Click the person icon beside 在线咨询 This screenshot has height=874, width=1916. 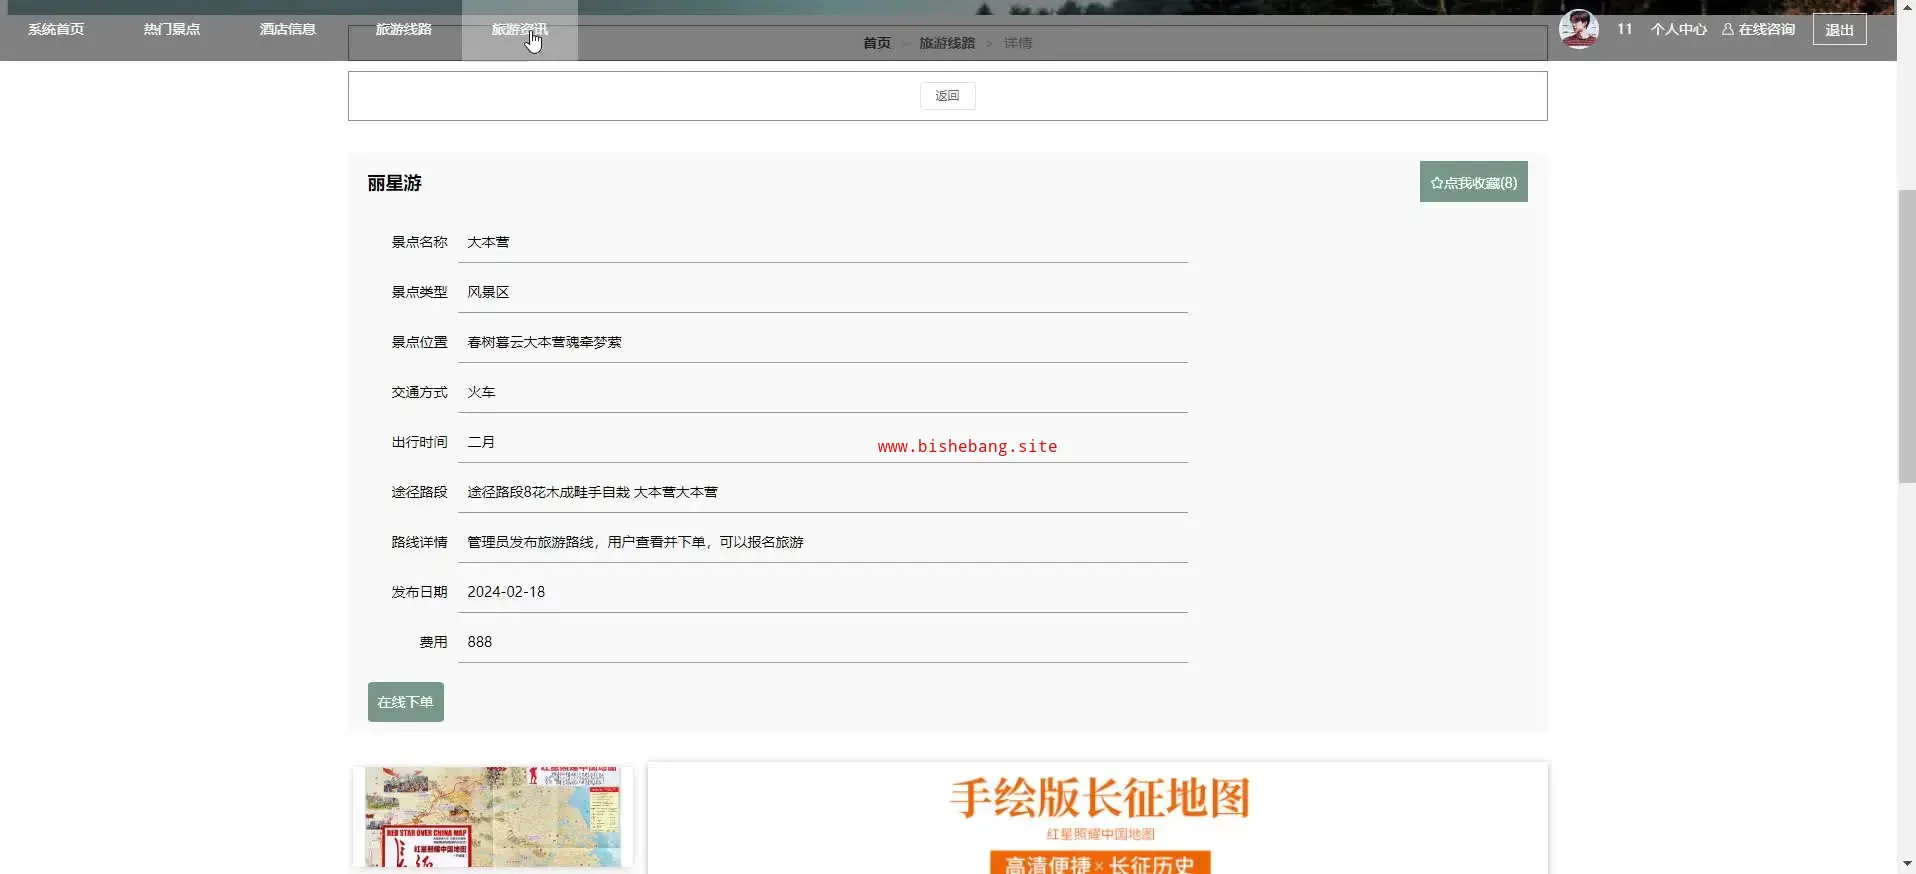pos(1727,30)
